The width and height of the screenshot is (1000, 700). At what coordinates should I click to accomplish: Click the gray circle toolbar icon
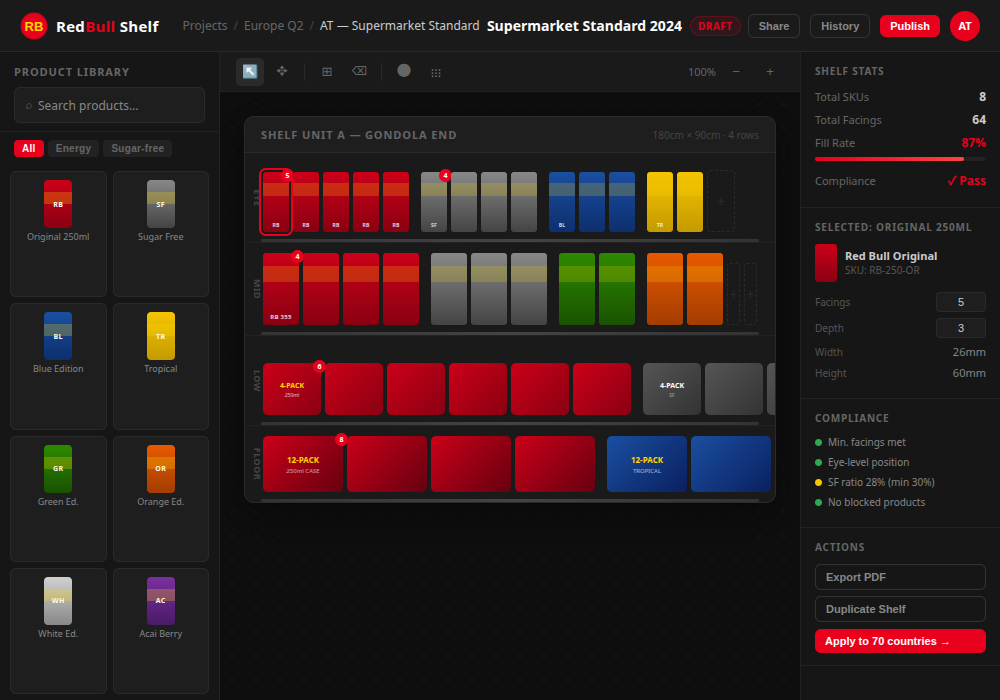pyautogui.click(x=404, y=71)
